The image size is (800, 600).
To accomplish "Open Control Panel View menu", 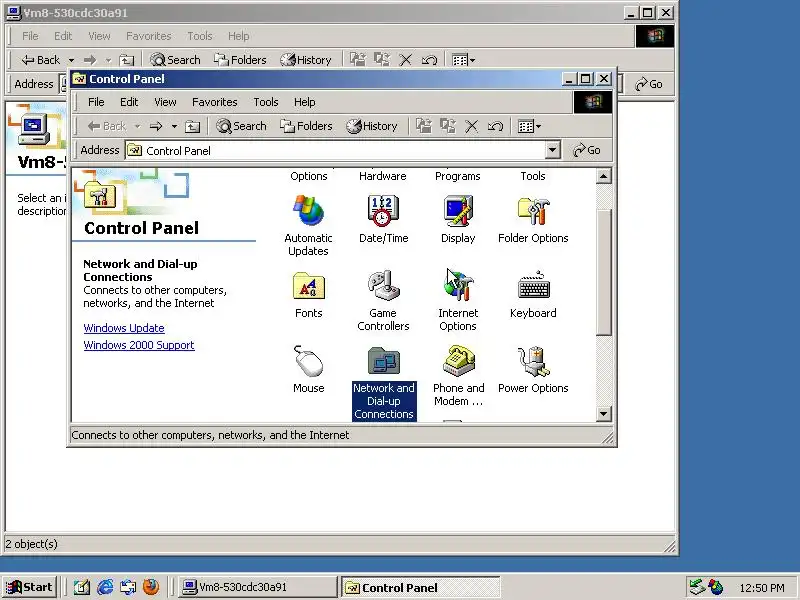I will tap(165, 102).
